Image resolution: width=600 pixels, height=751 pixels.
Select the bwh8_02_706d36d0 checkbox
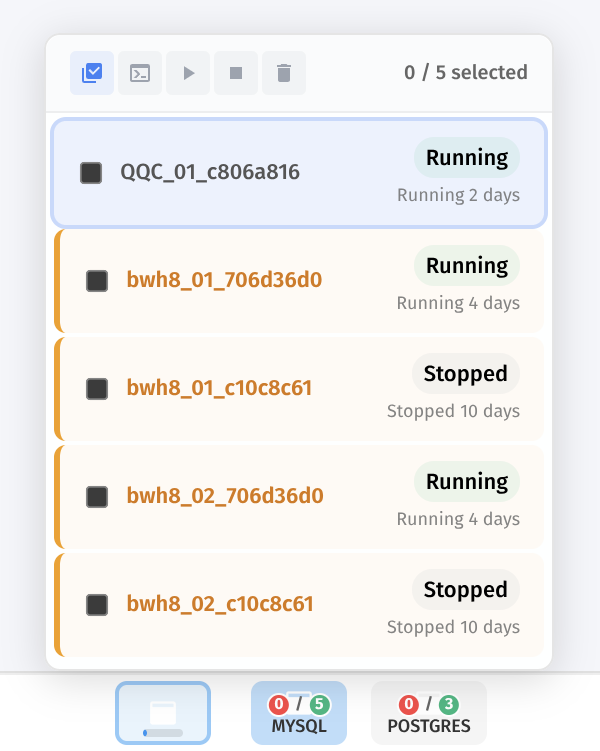pos(97,497)
